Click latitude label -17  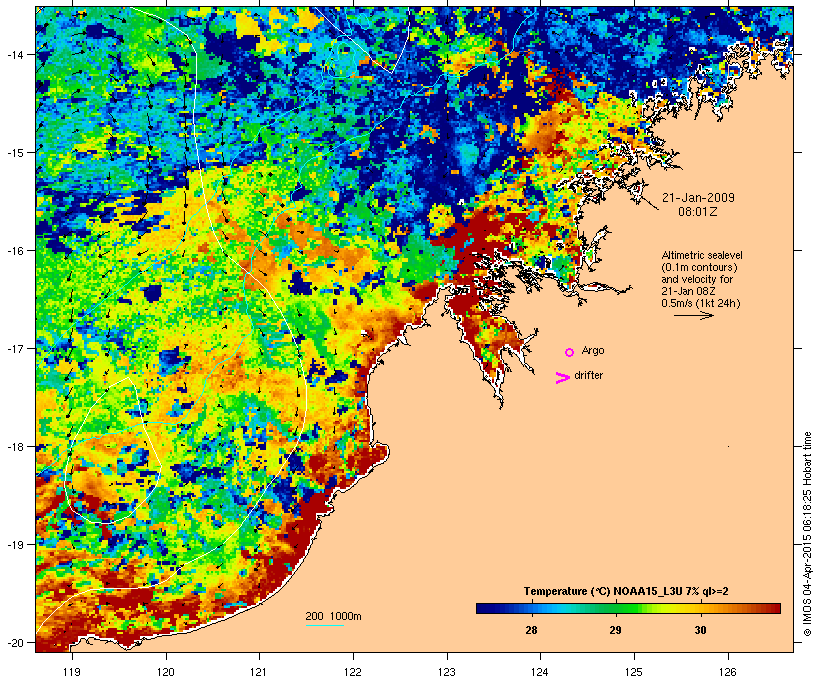14,348
